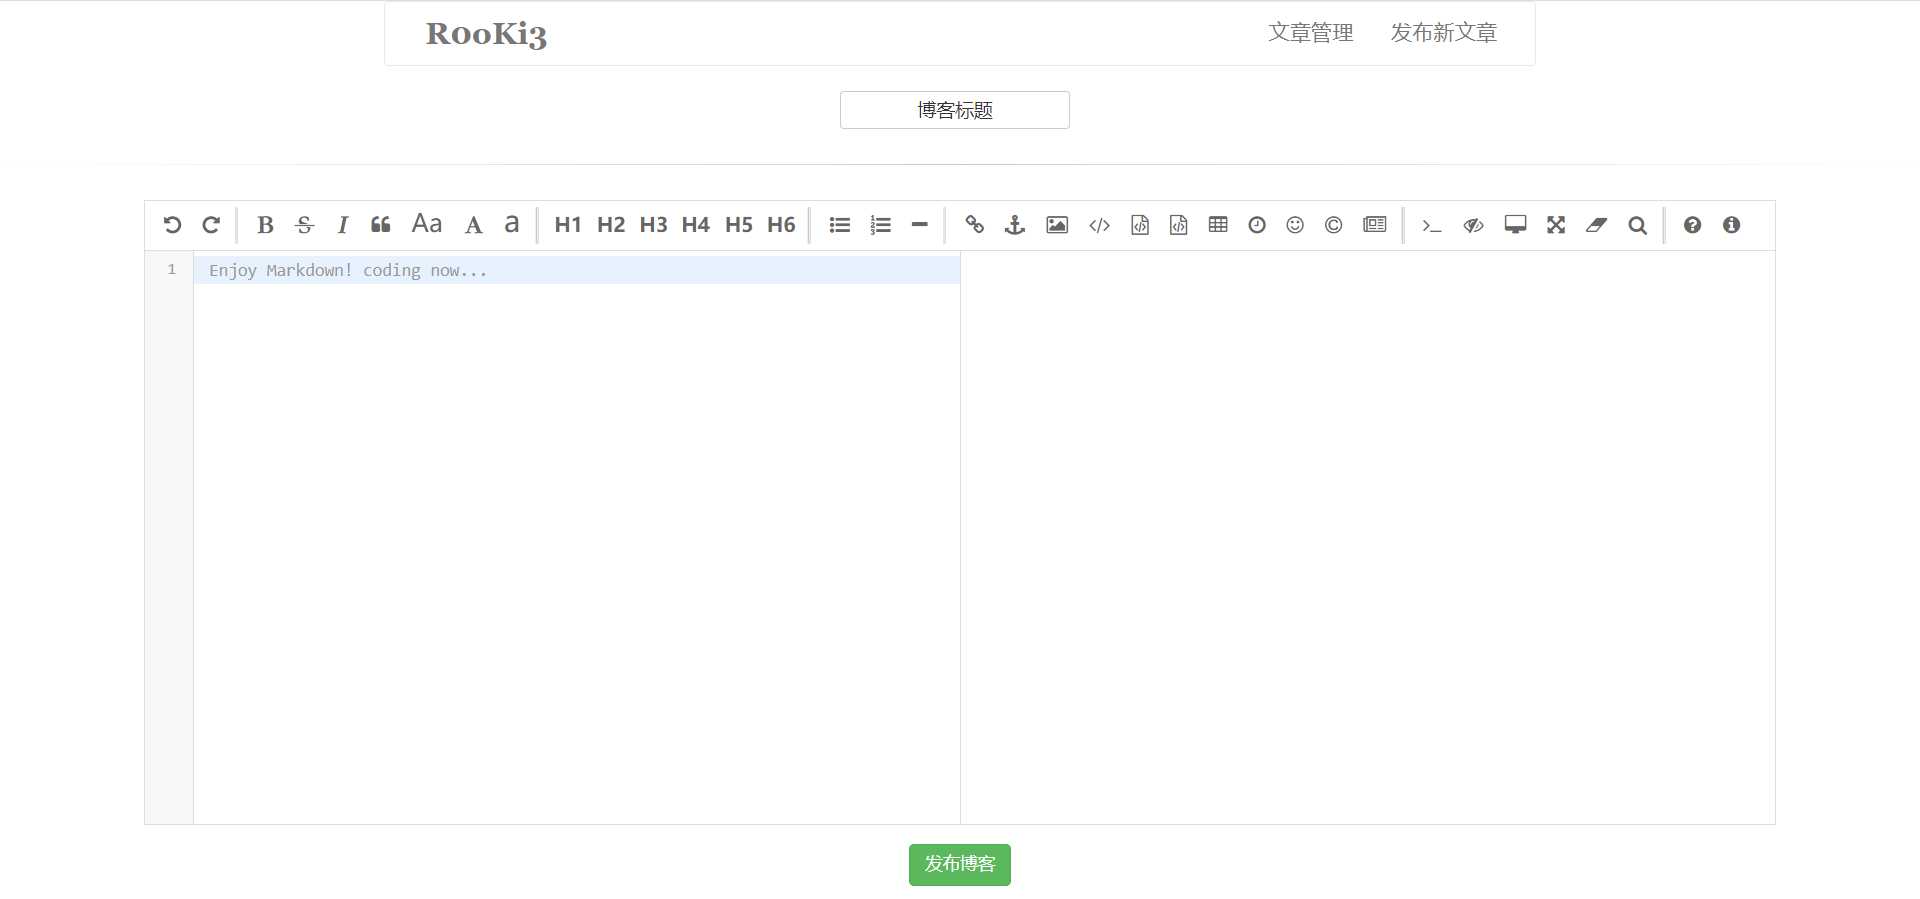Insert an unordered bullet list
1920x899 pixels.
click(x=840, y=225)
